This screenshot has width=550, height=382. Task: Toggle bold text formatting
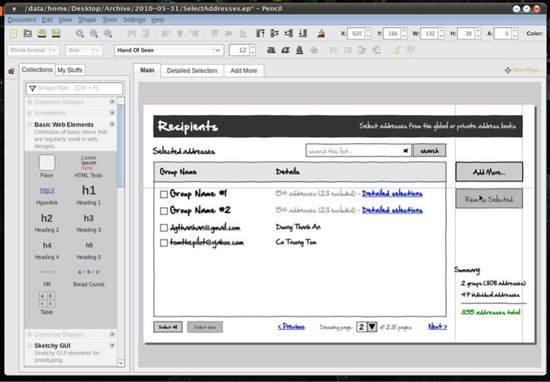pos(271,50)
